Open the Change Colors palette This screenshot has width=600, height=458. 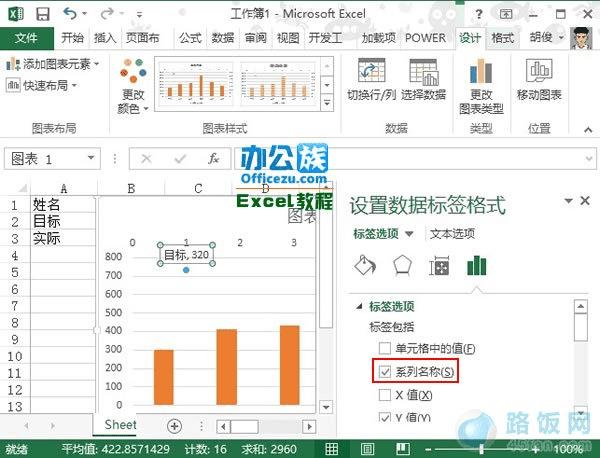pyautogui.click(x=133, y=86)
